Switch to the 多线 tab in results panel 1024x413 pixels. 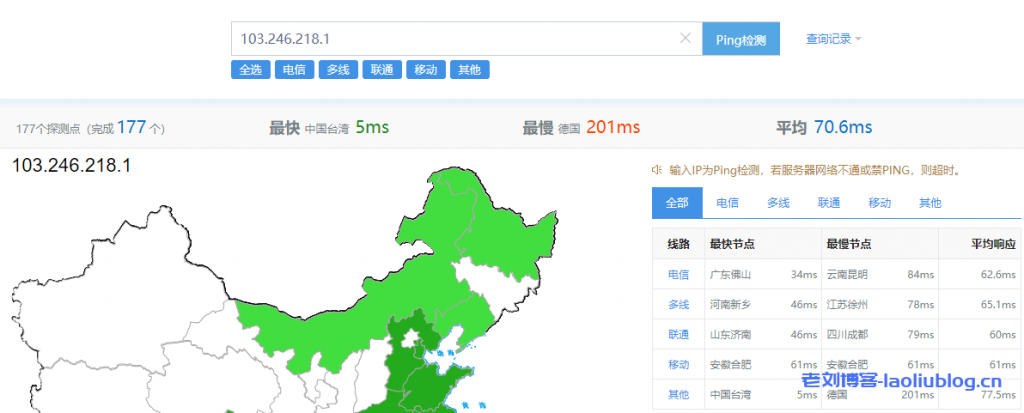pyautogui.click(x=778, y=203)
